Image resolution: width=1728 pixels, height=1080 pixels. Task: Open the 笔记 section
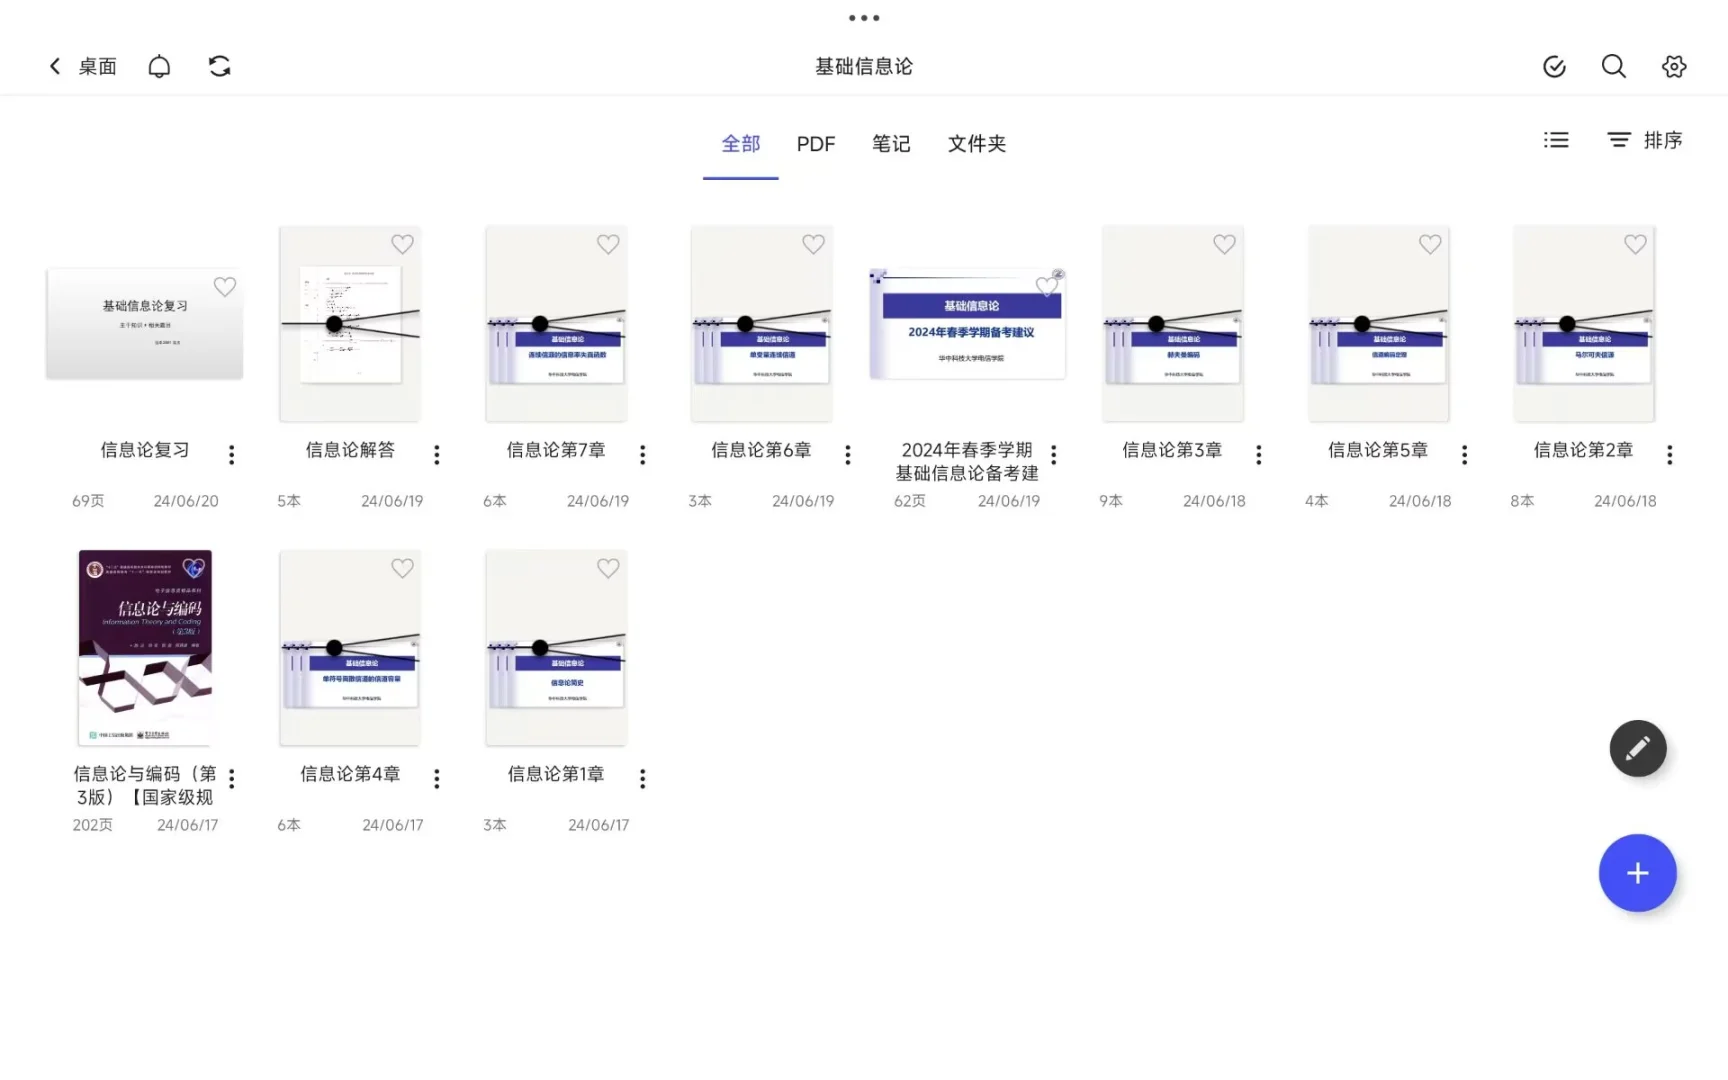pyautogui.click(x=890, y=144)
